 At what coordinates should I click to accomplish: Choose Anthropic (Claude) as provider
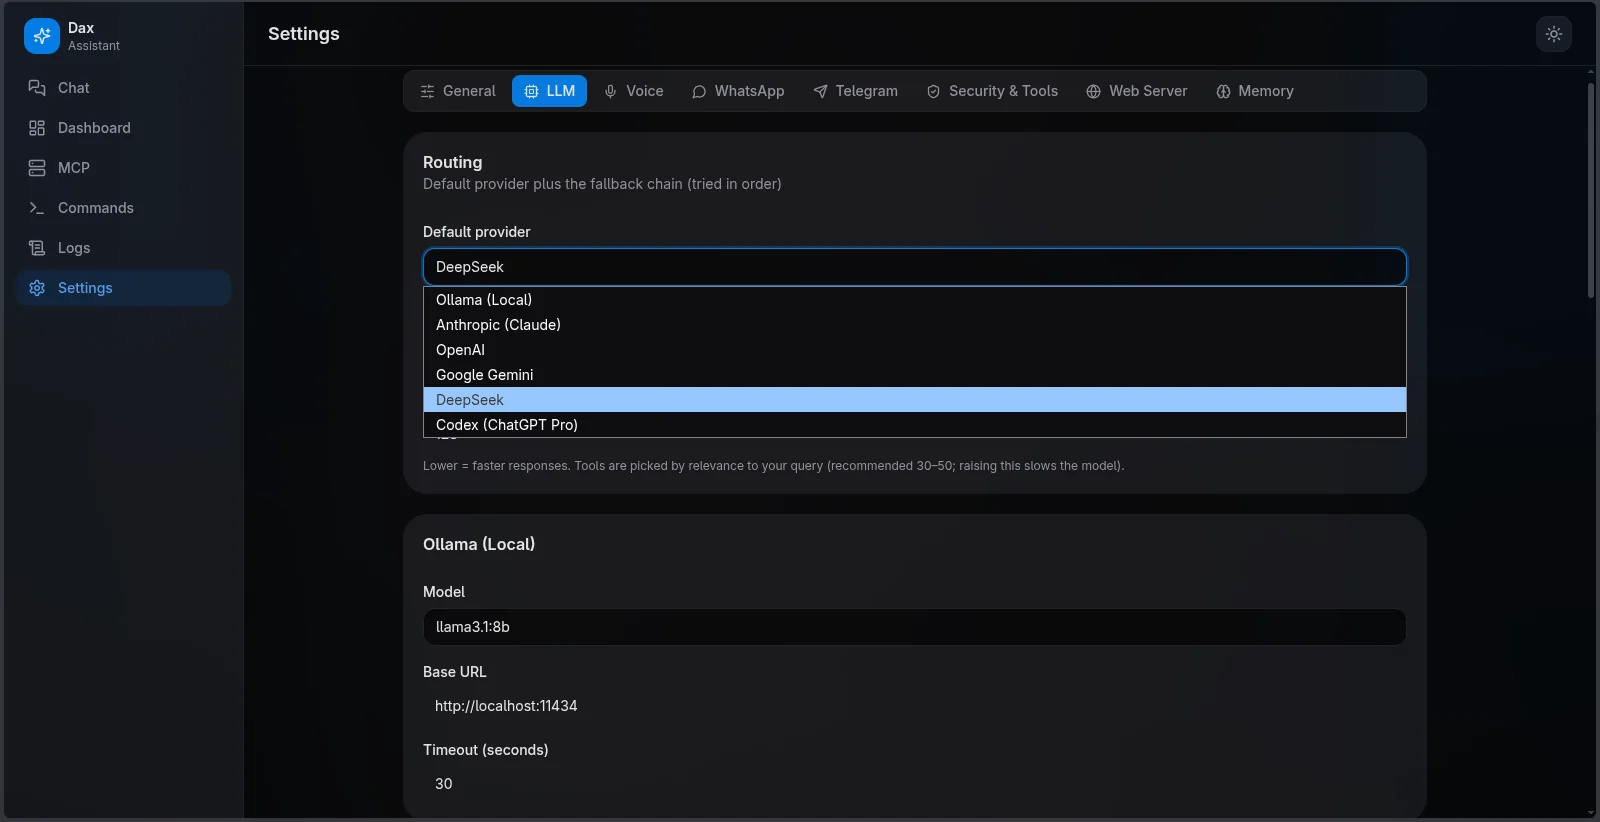[x=914, y=325]
